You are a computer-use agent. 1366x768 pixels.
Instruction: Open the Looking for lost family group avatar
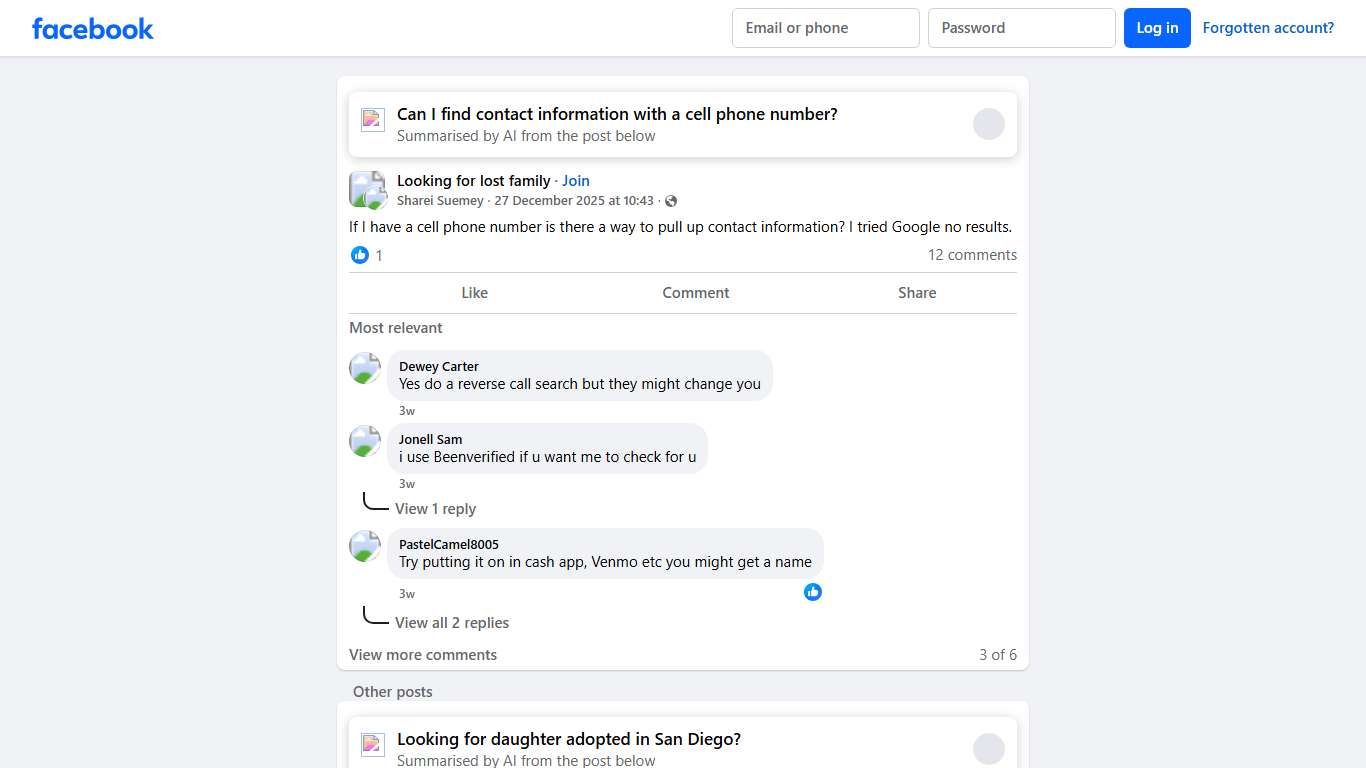coord(367,189)
